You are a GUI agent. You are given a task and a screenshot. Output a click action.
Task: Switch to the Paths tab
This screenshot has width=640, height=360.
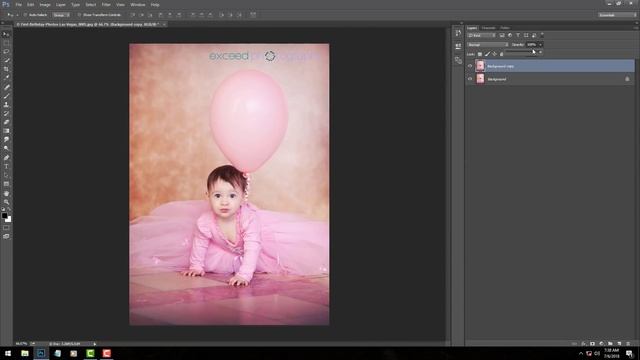click(505, 28)
